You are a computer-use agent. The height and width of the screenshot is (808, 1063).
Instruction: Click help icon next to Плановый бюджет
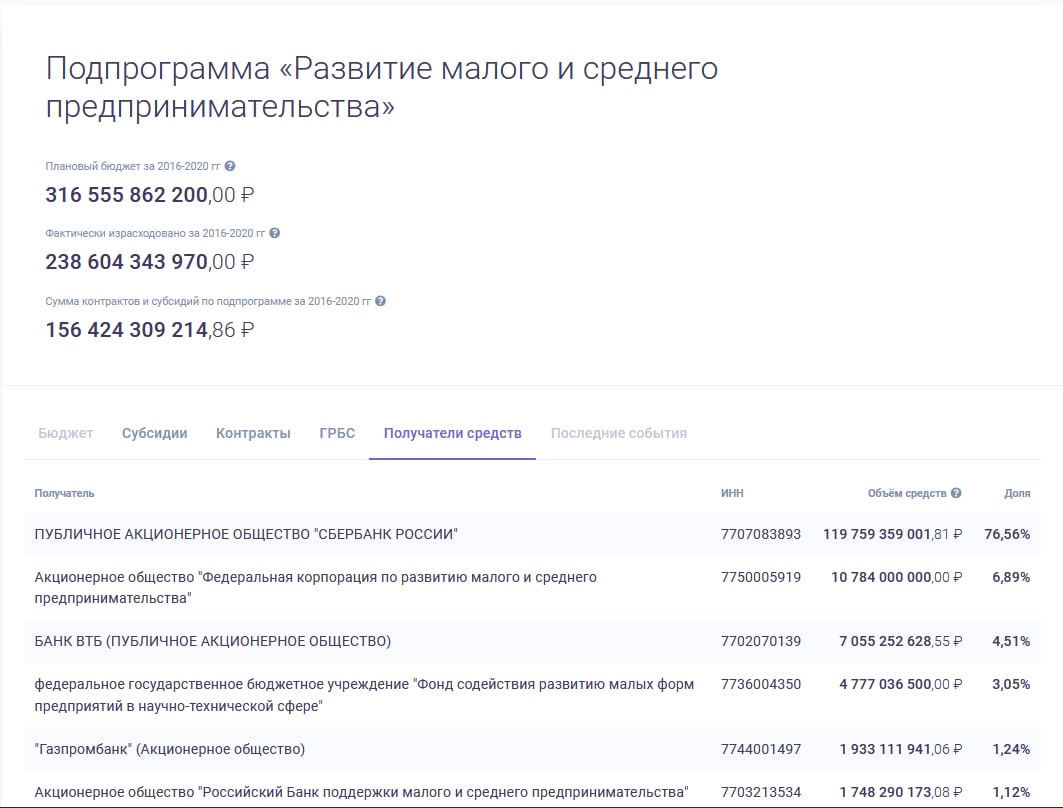pos(230,166)
